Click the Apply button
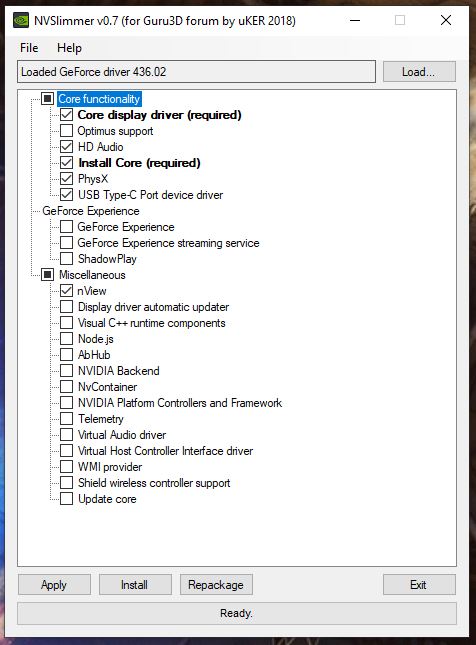 [54, 585]
